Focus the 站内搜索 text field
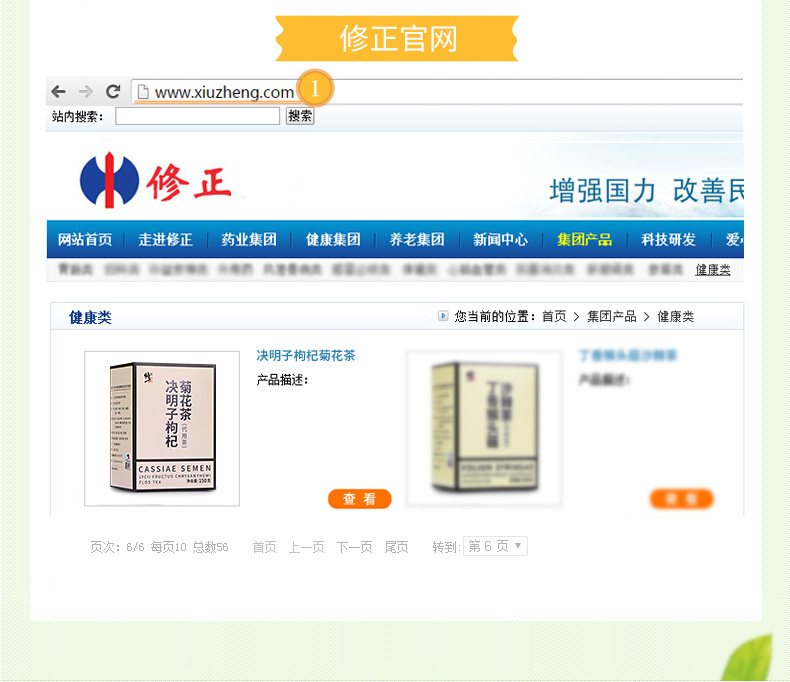The image size is (790, 682). point(198,116)
